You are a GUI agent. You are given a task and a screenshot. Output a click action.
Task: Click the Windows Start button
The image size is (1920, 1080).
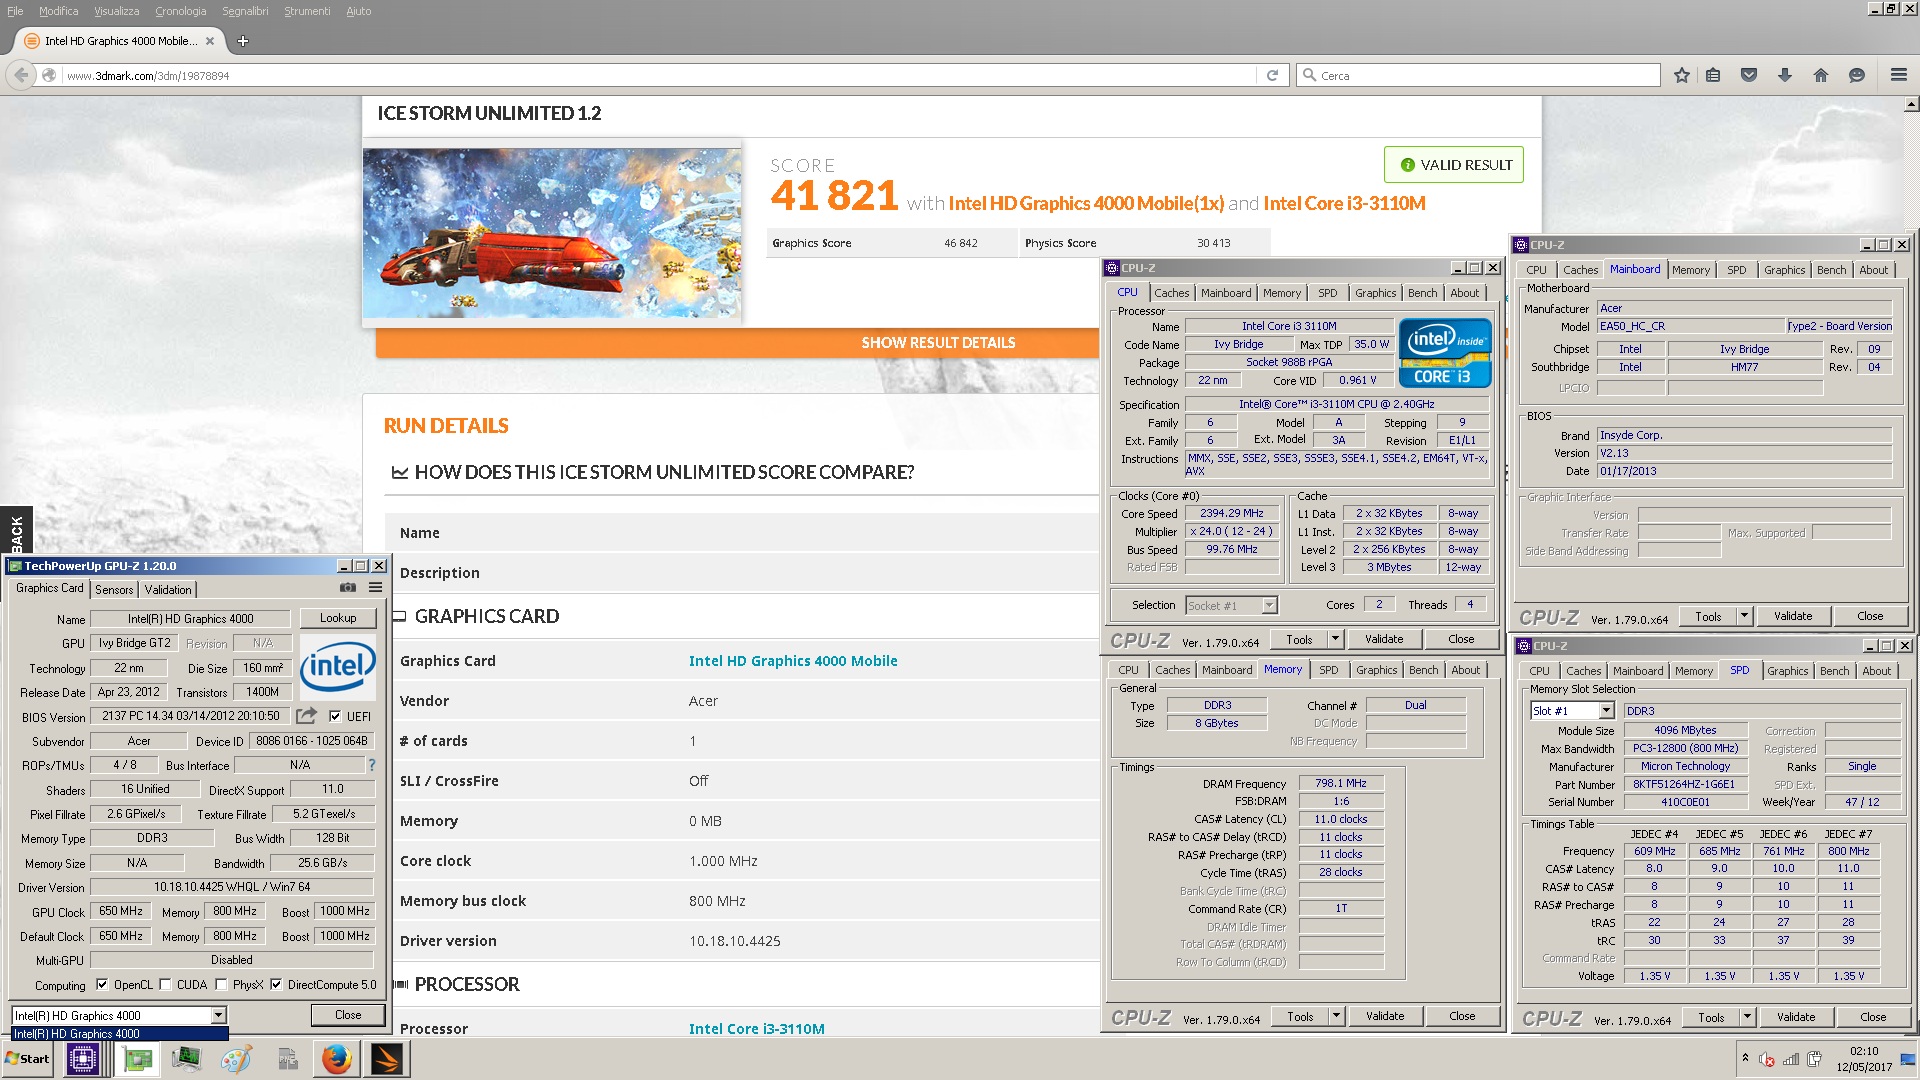pyautogui.click(x=28, y=1059)
